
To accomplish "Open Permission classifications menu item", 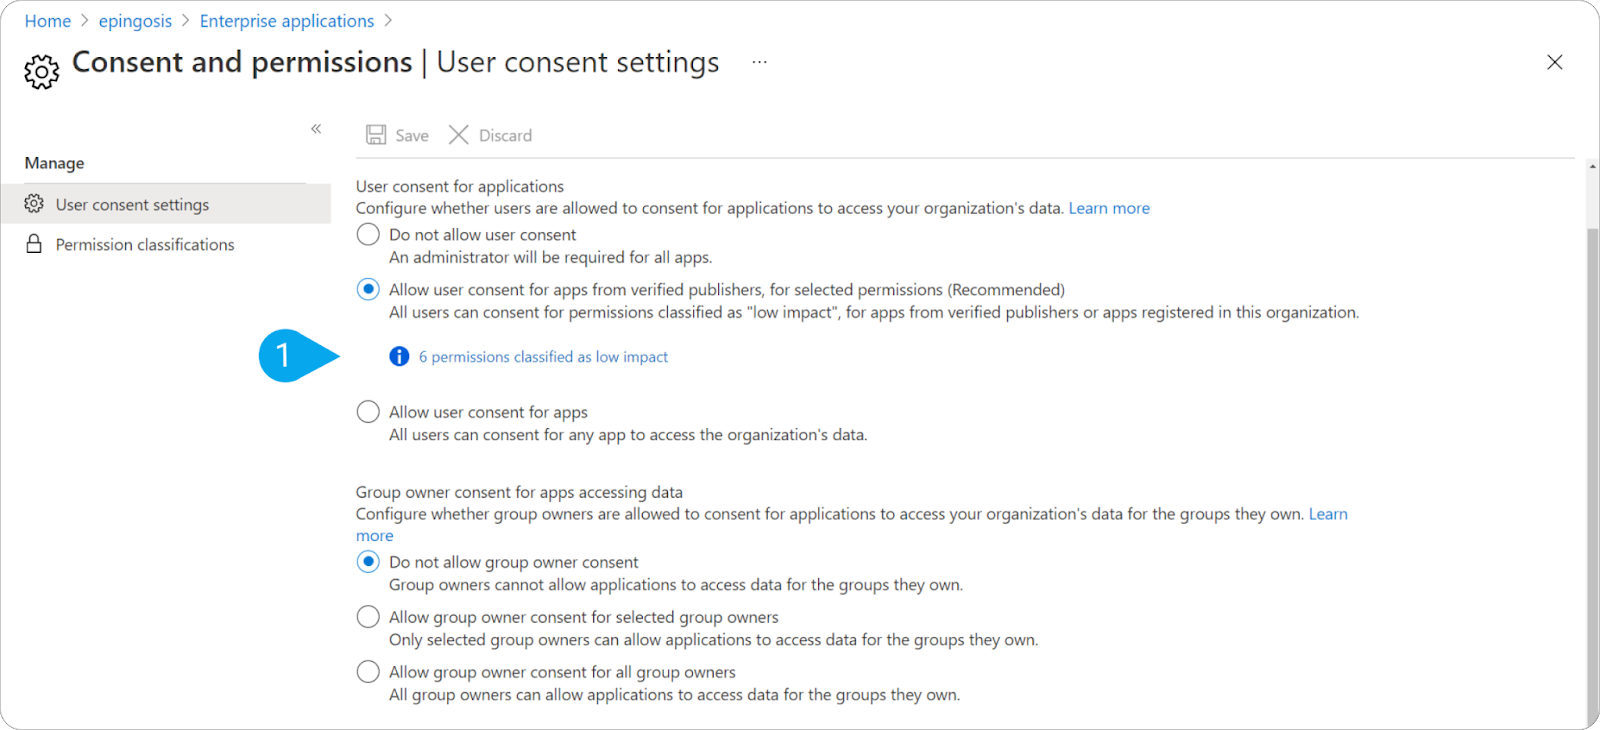I will coord(145,244).
